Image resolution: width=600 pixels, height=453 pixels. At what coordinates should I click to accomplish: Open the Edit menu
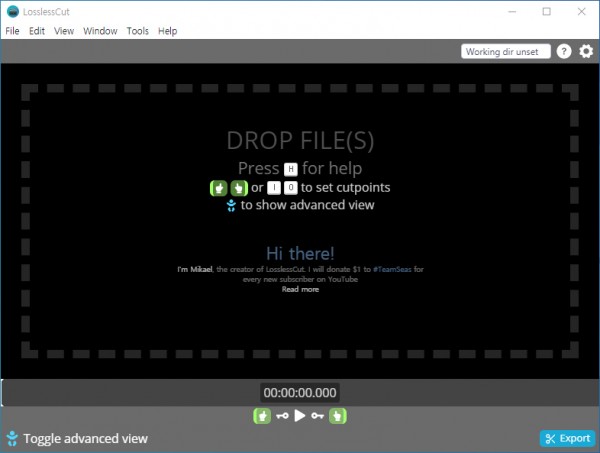pyautogui.click(x=37, y=31)
